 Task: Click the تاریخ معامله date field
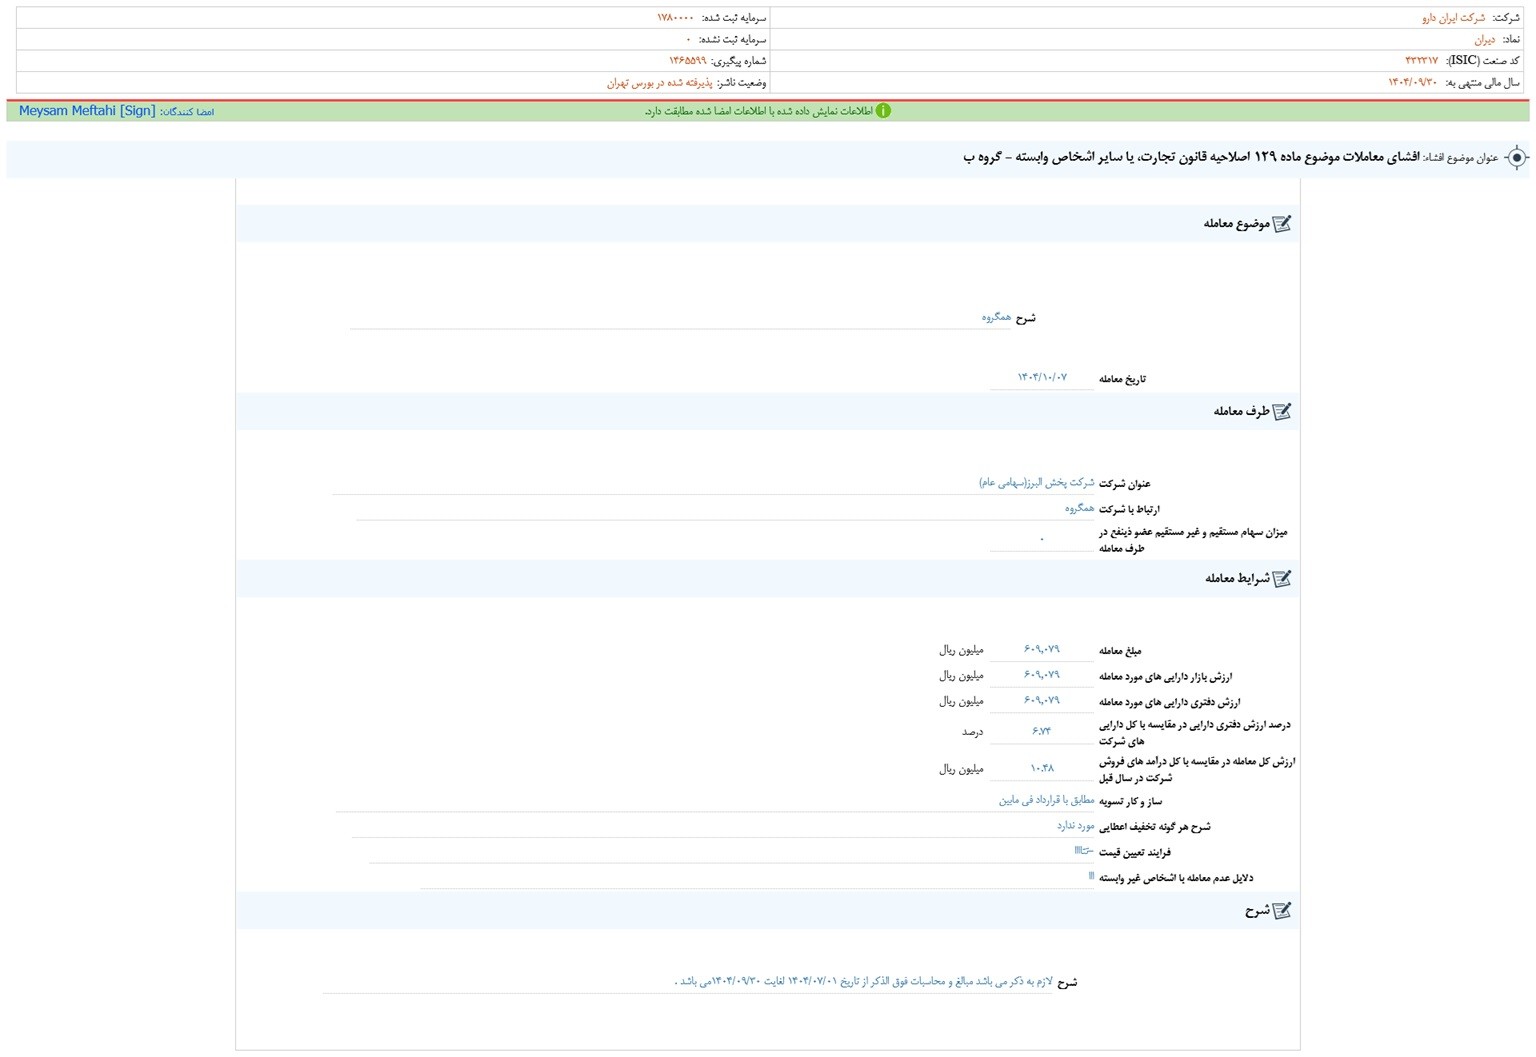[x=1042, y=378]
